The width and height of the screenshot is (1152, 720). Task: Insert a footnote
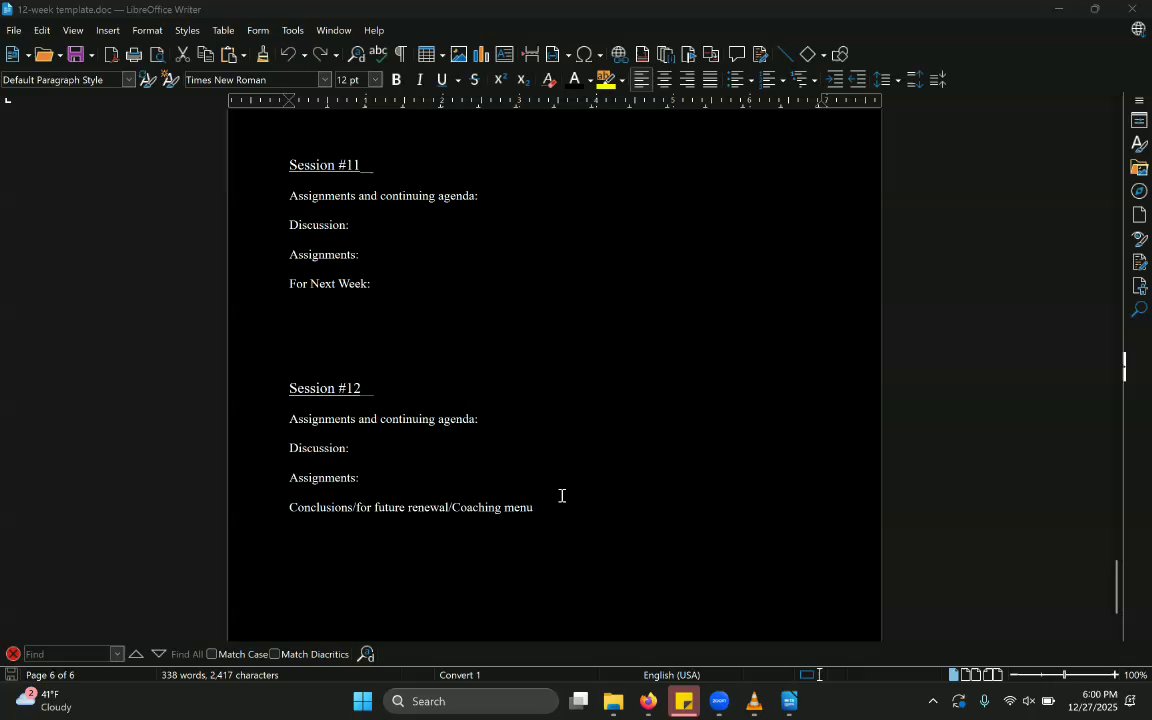coord(642,54)
